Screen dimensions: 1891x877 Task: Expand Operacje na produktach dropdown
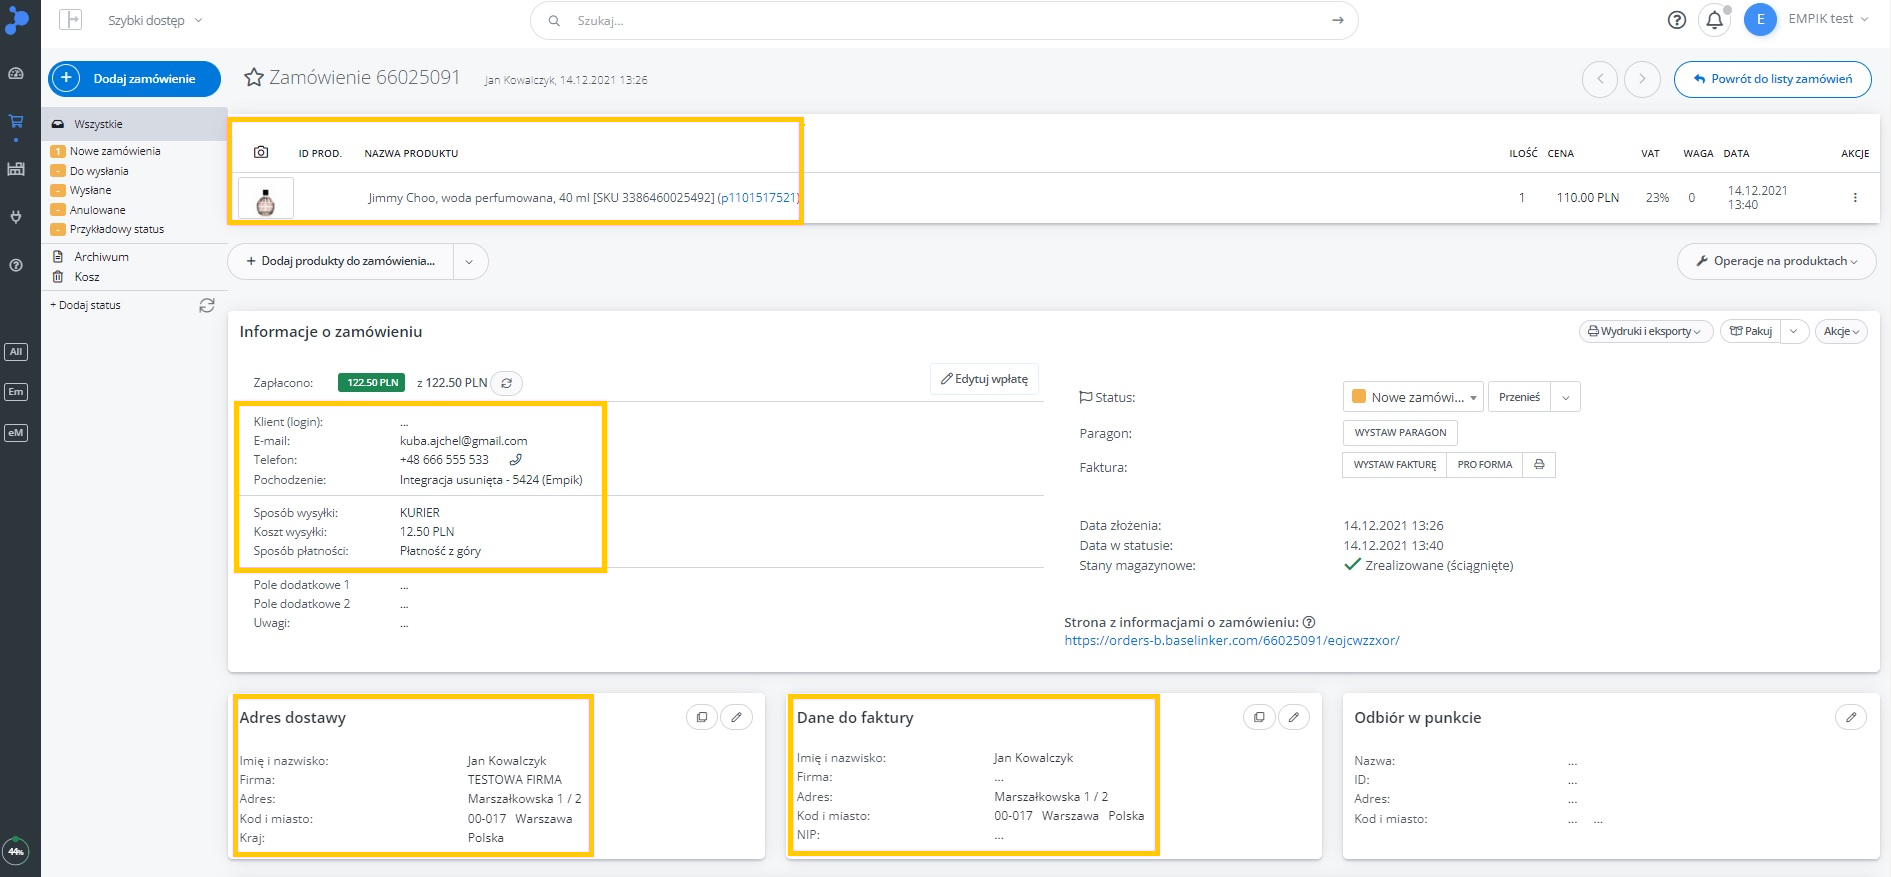[x=1776, y=261]
